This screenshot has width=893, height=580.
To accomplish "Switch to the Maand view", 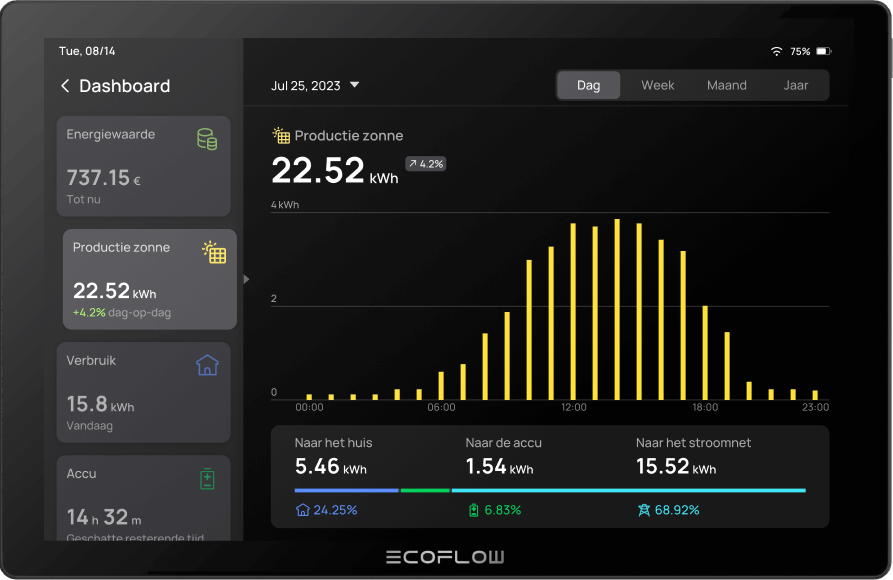I will coord(726,85).
